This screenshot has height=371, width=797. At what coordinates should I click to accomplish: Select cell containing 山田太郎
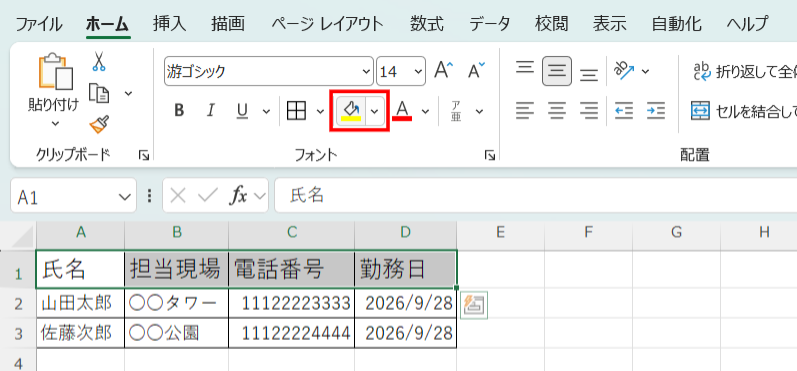click(80, 303)
